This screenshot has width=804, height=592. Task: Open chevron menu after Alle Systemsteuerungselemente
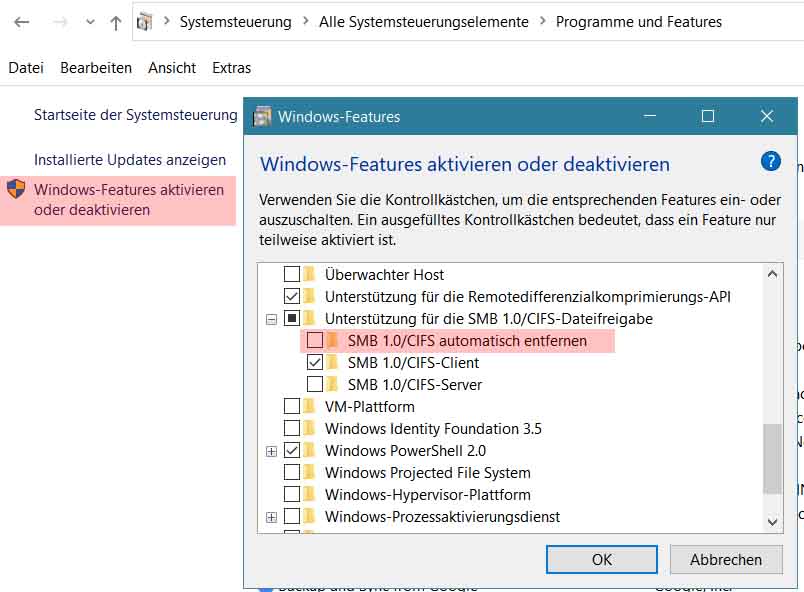[x=542, y=21]
